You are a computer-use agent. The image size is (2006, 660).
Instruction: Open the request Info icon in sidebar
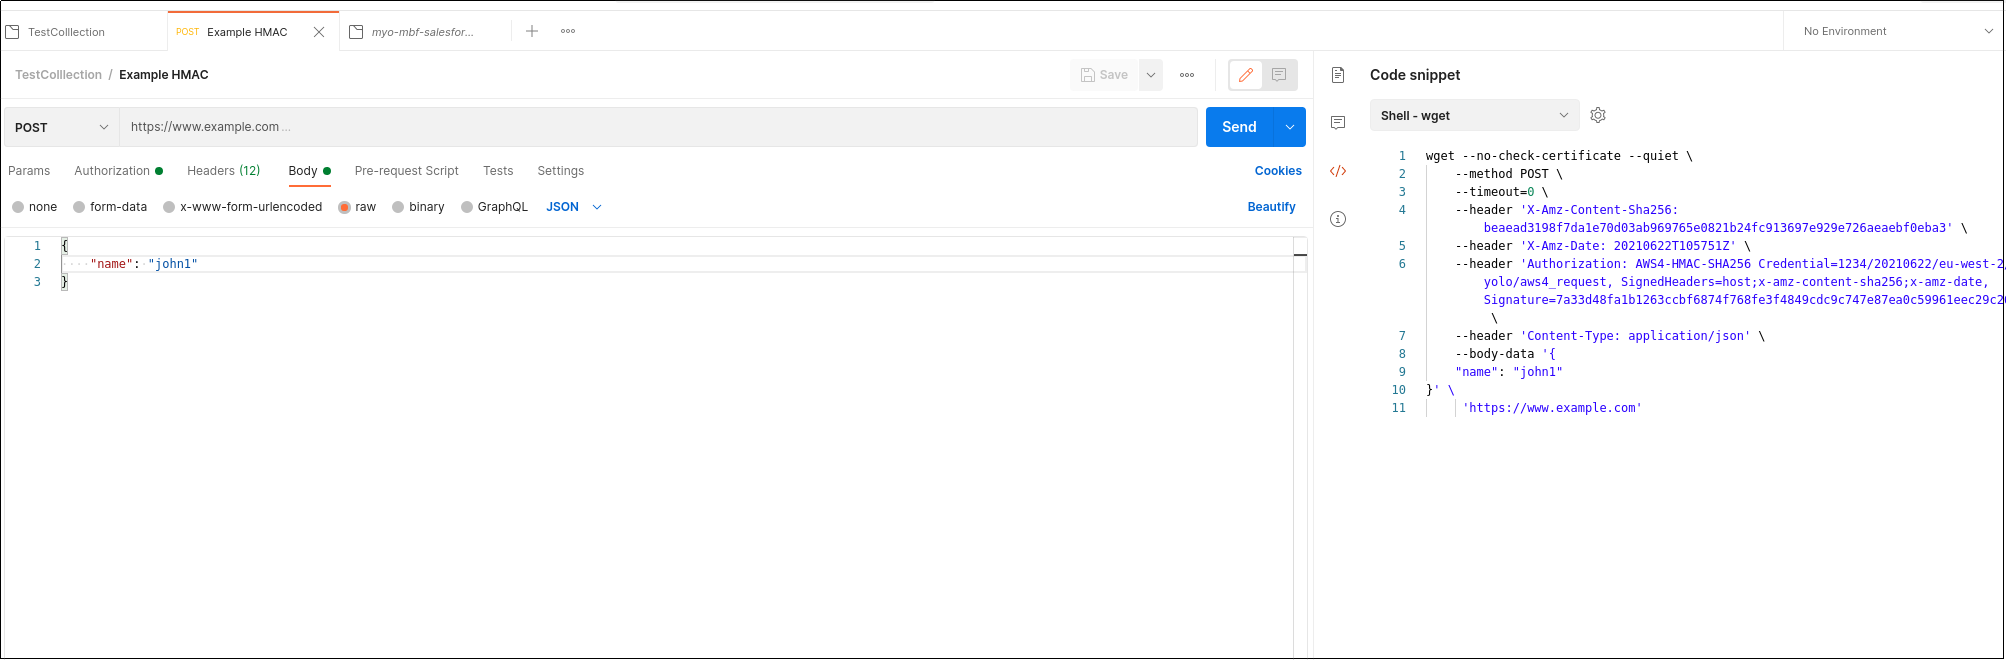1338,219
